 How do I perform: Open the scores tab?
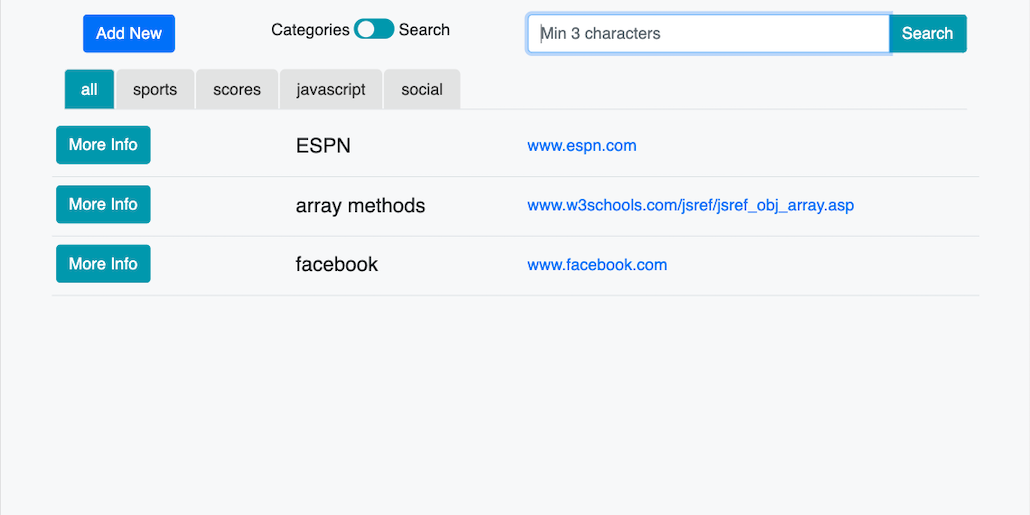click(237, 90)
